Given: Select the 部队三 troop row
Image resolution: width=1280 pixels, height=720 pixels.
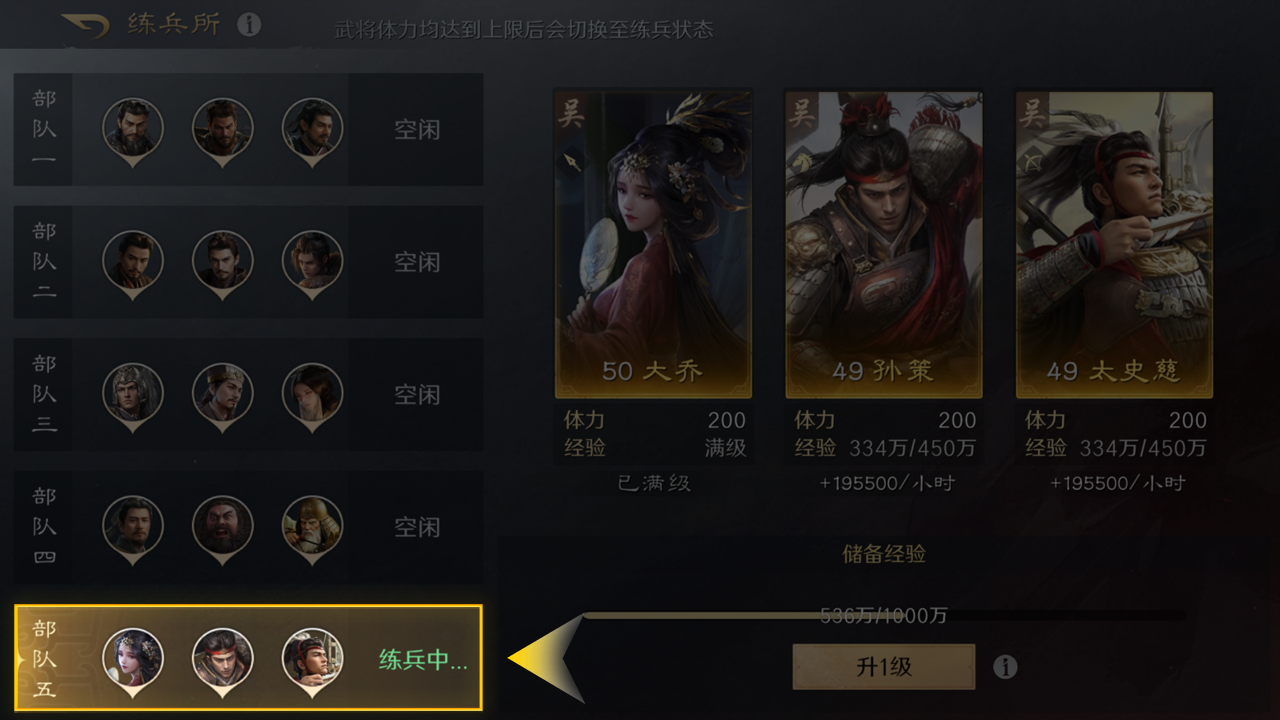Looking at the screenshot, I should 248,394.
